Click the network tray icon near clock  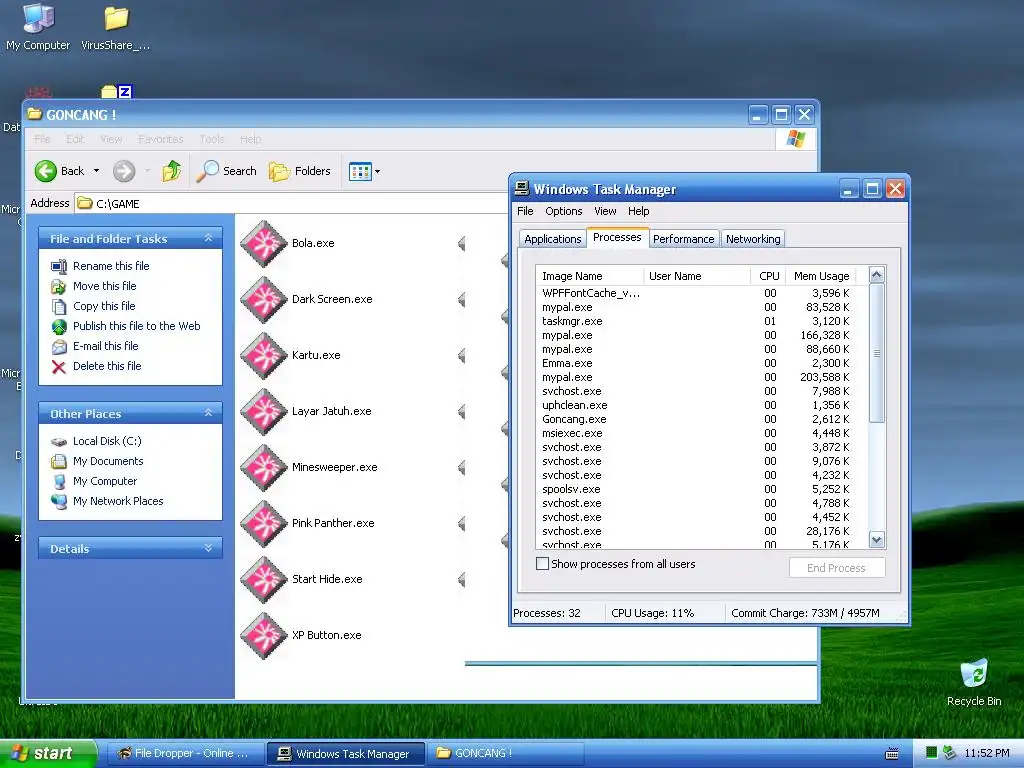[950, 753]
